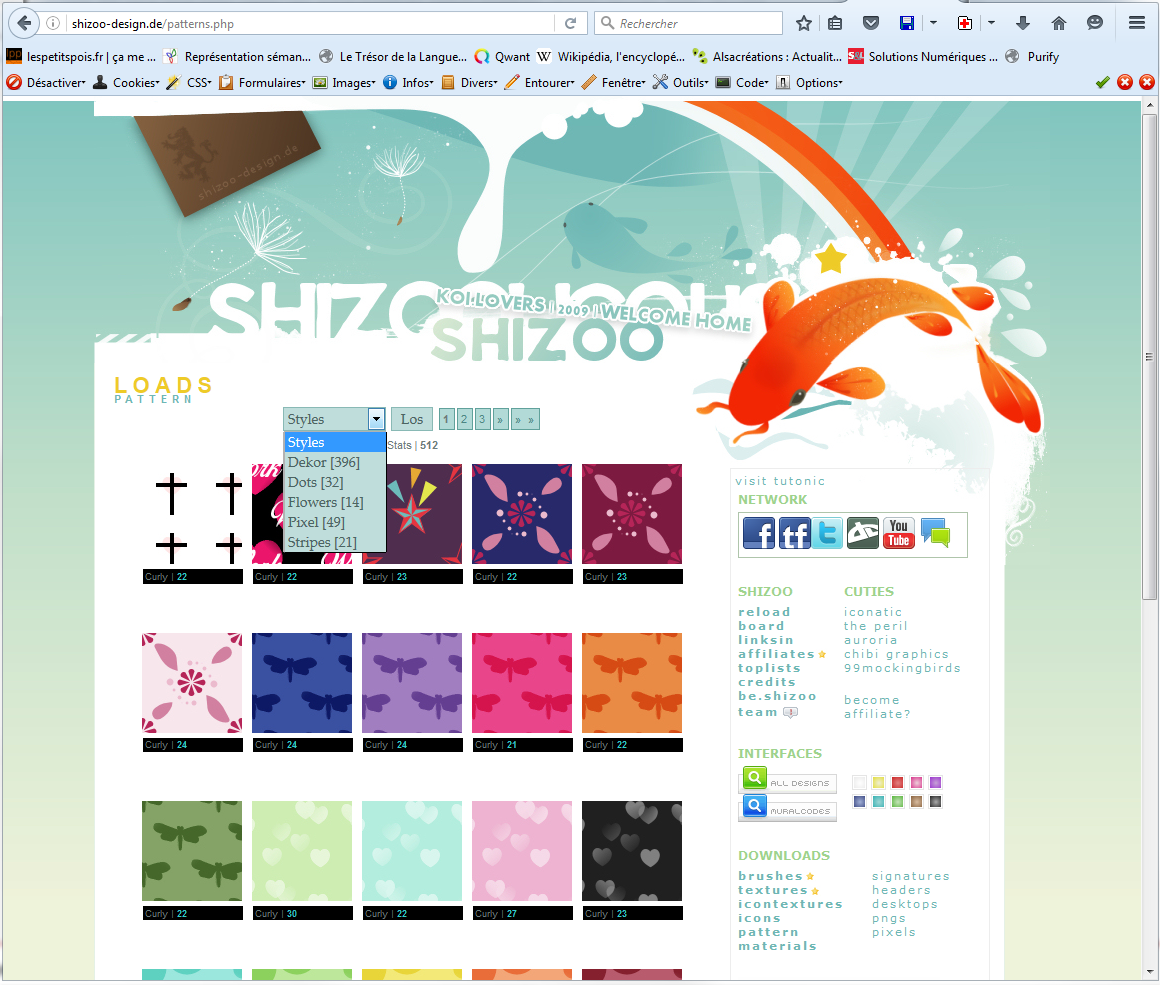Click the site information icon in address bar
Viewport: 1160px width, 985px height.
click(53, 24)
